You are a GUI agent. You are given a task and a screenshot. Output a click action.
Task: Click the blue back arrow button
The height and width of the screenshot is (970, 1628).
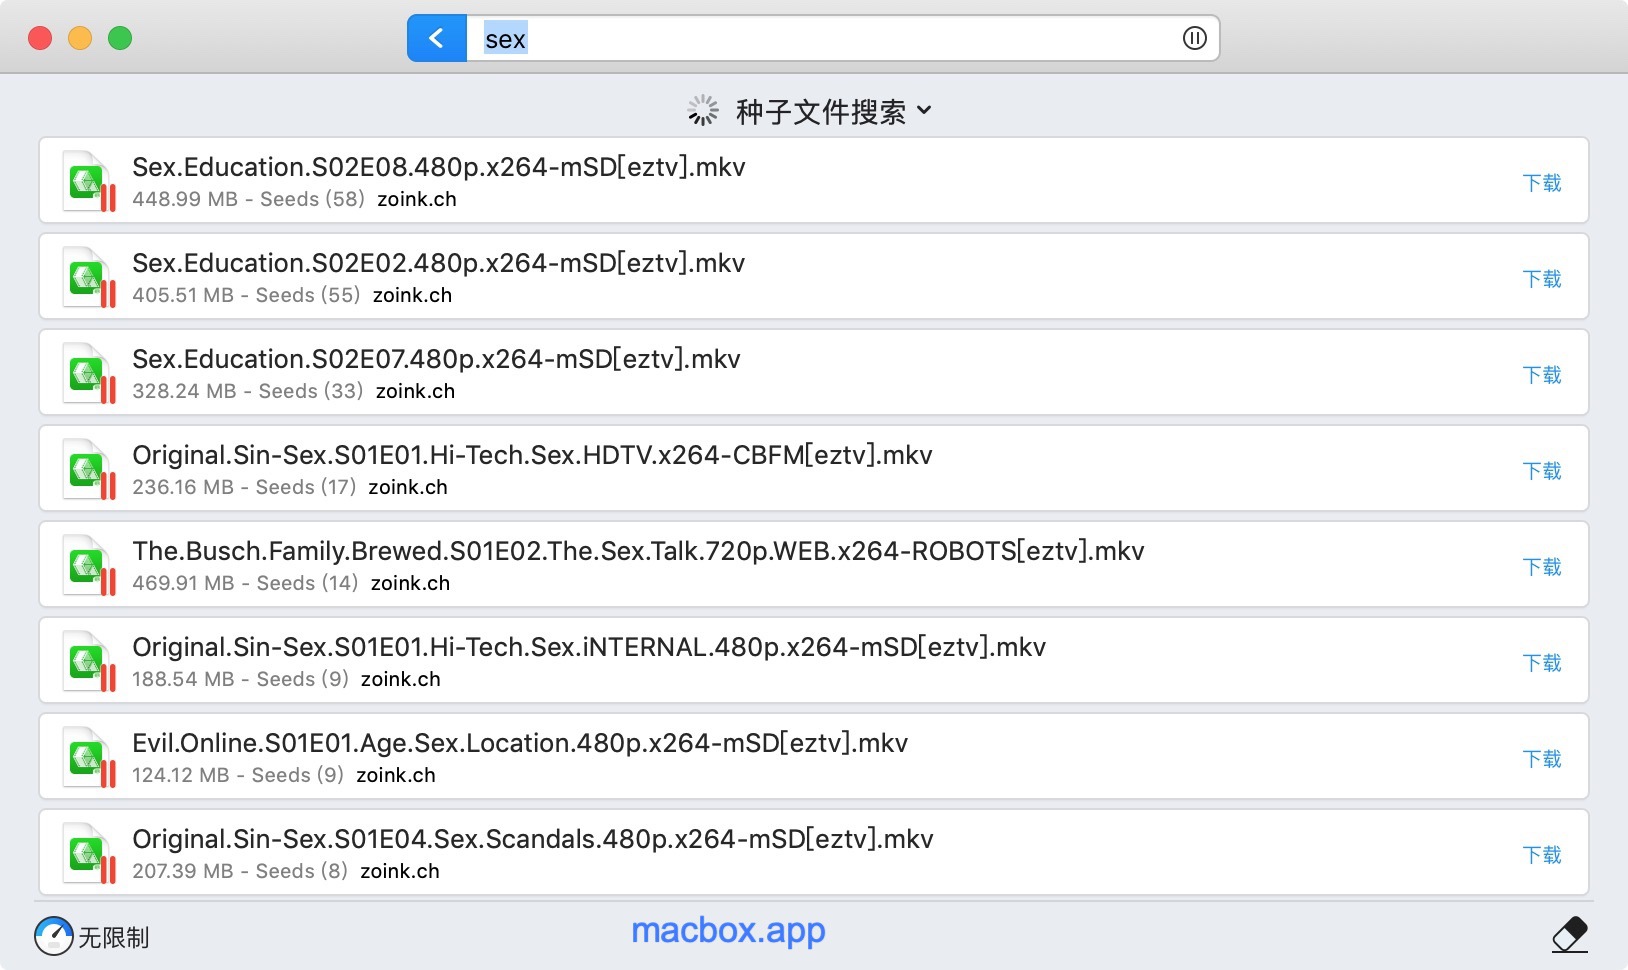coord(437,38)
